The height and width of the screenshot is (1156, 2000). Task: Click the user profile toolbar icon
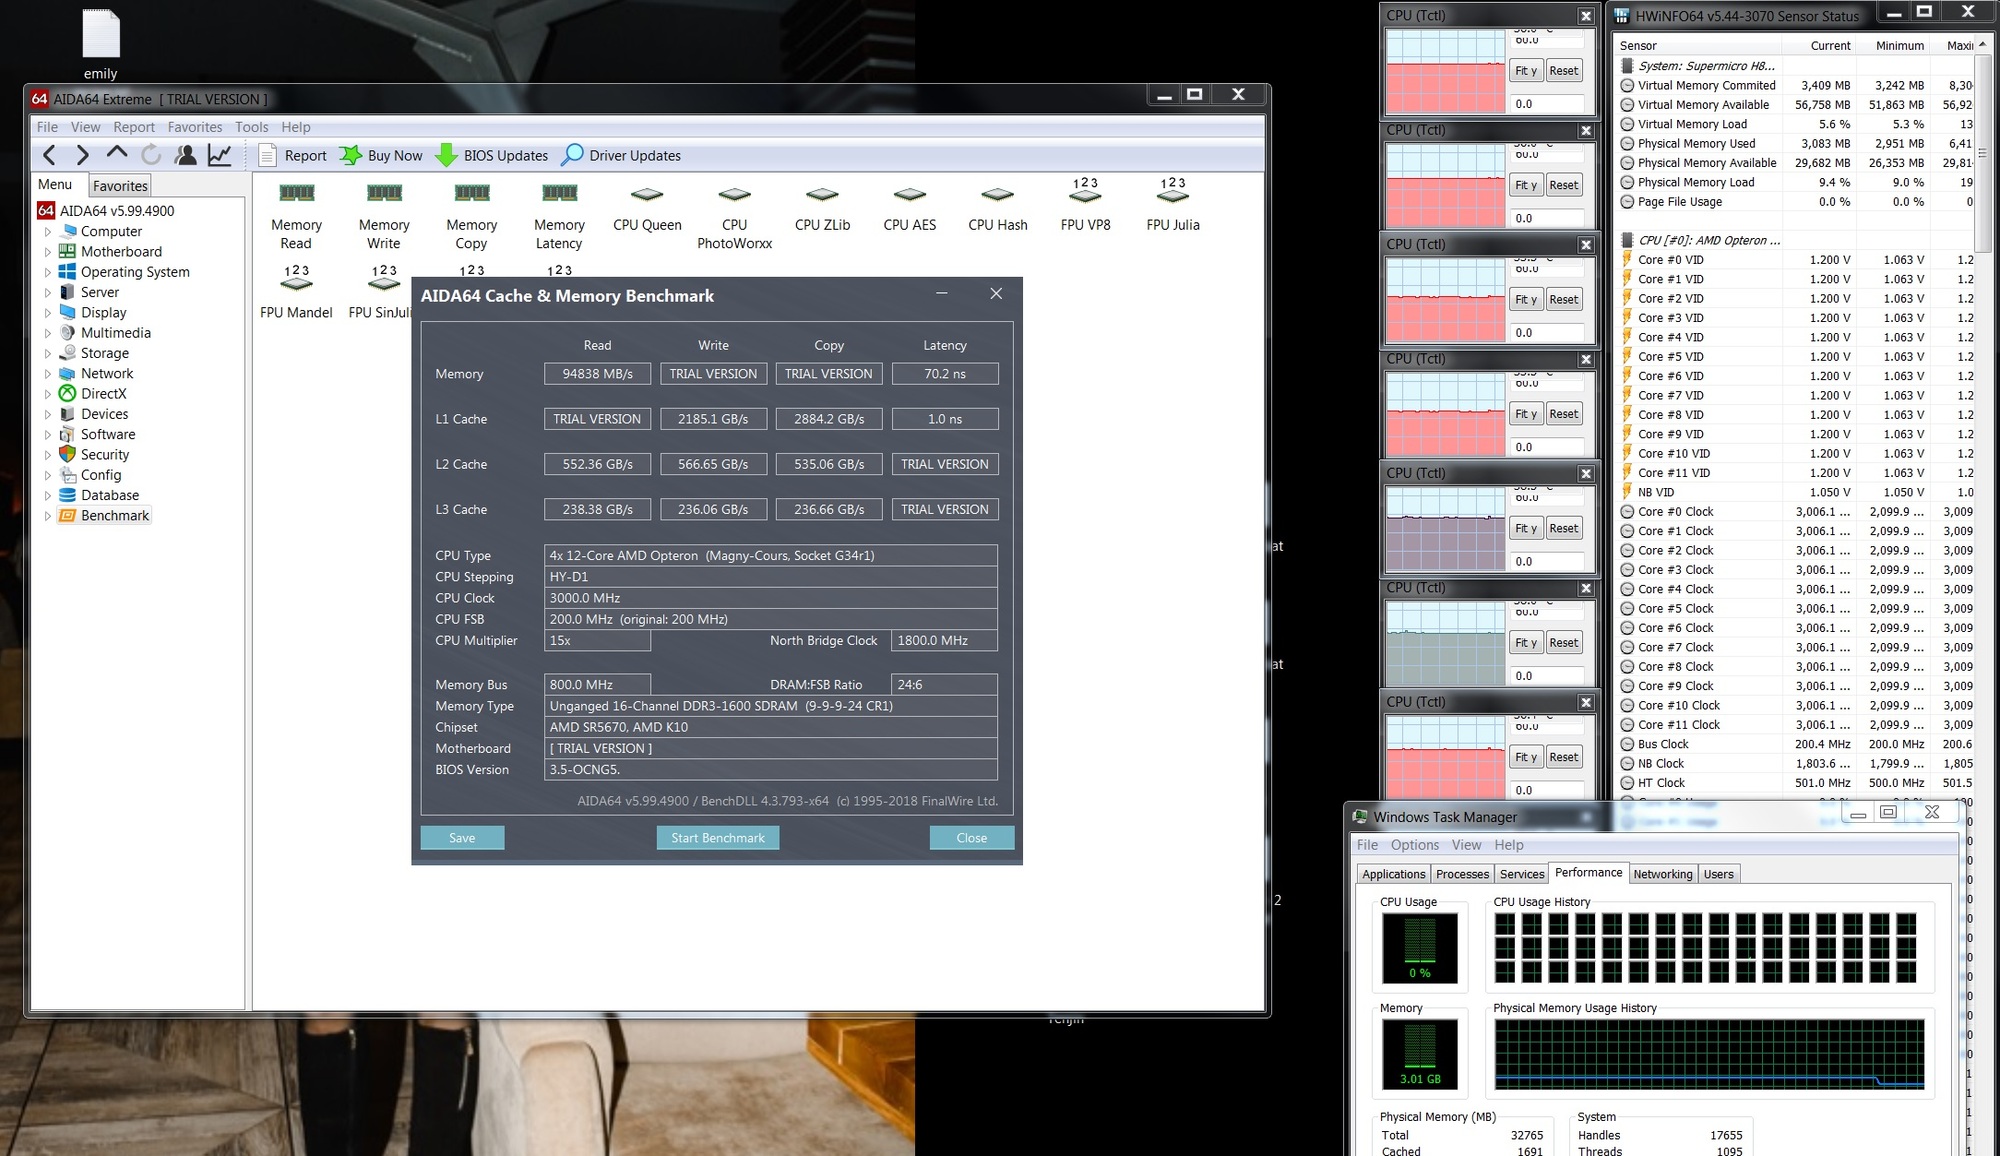pyautogui.click(x=185, y=155)
